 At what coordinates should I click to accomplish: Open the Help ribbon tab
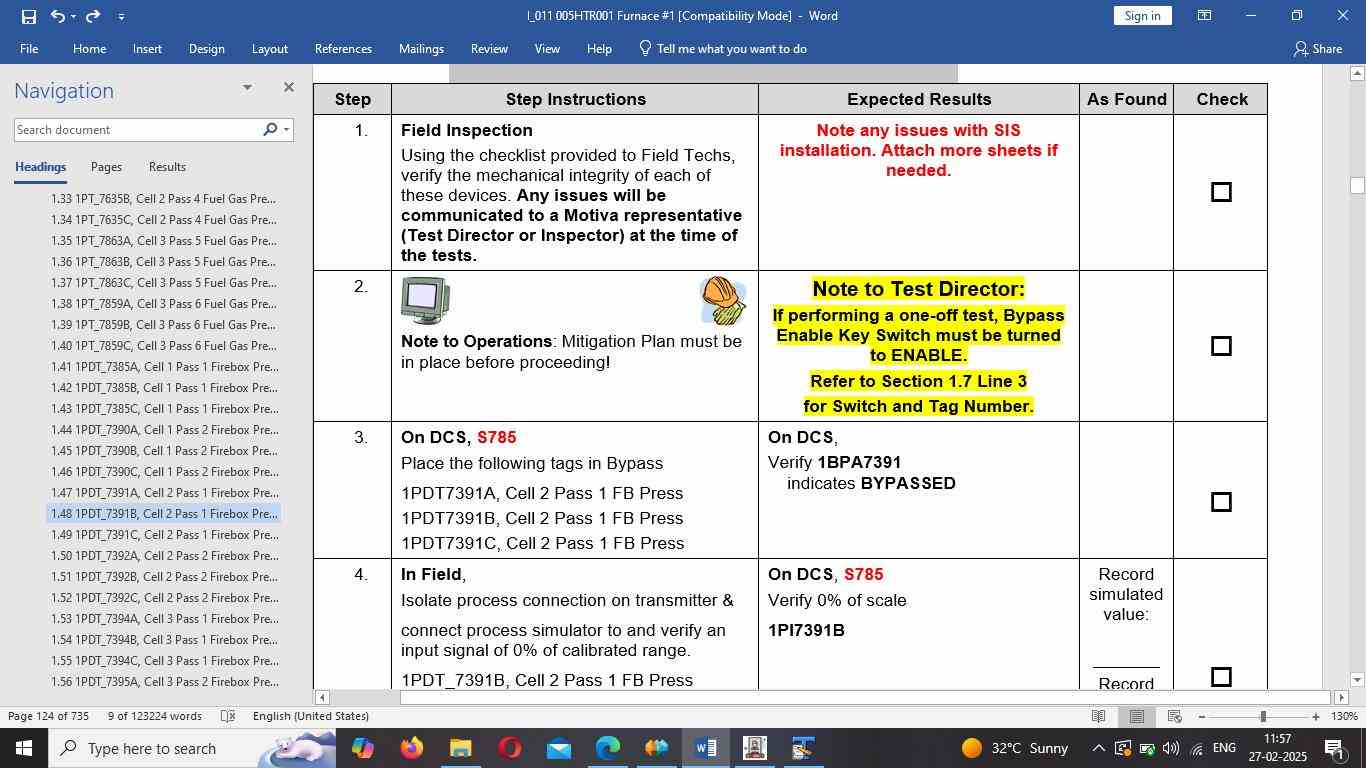[x=599, y=49]
